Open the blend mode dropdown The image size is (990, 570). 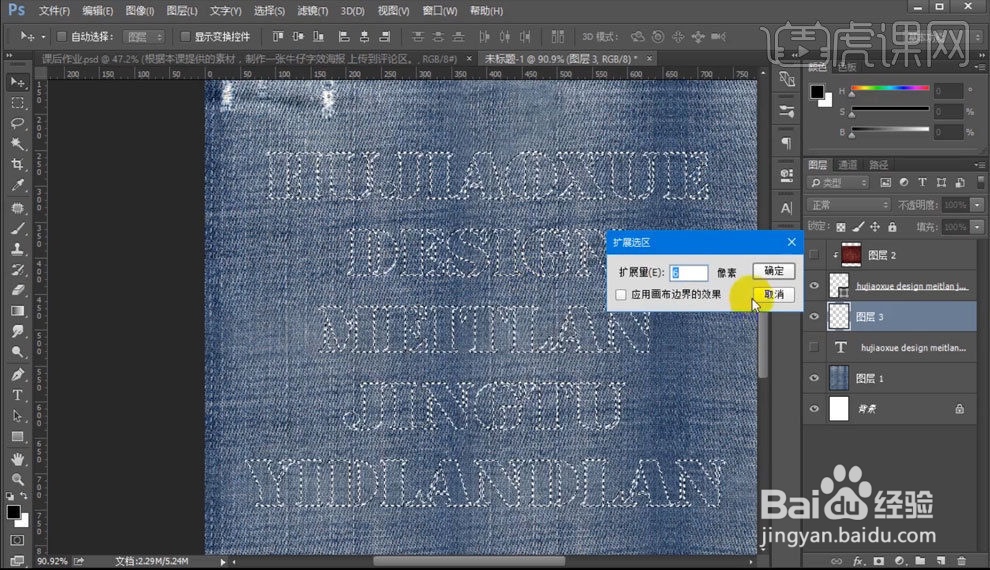pyautogui.click(x=849, y=205)
